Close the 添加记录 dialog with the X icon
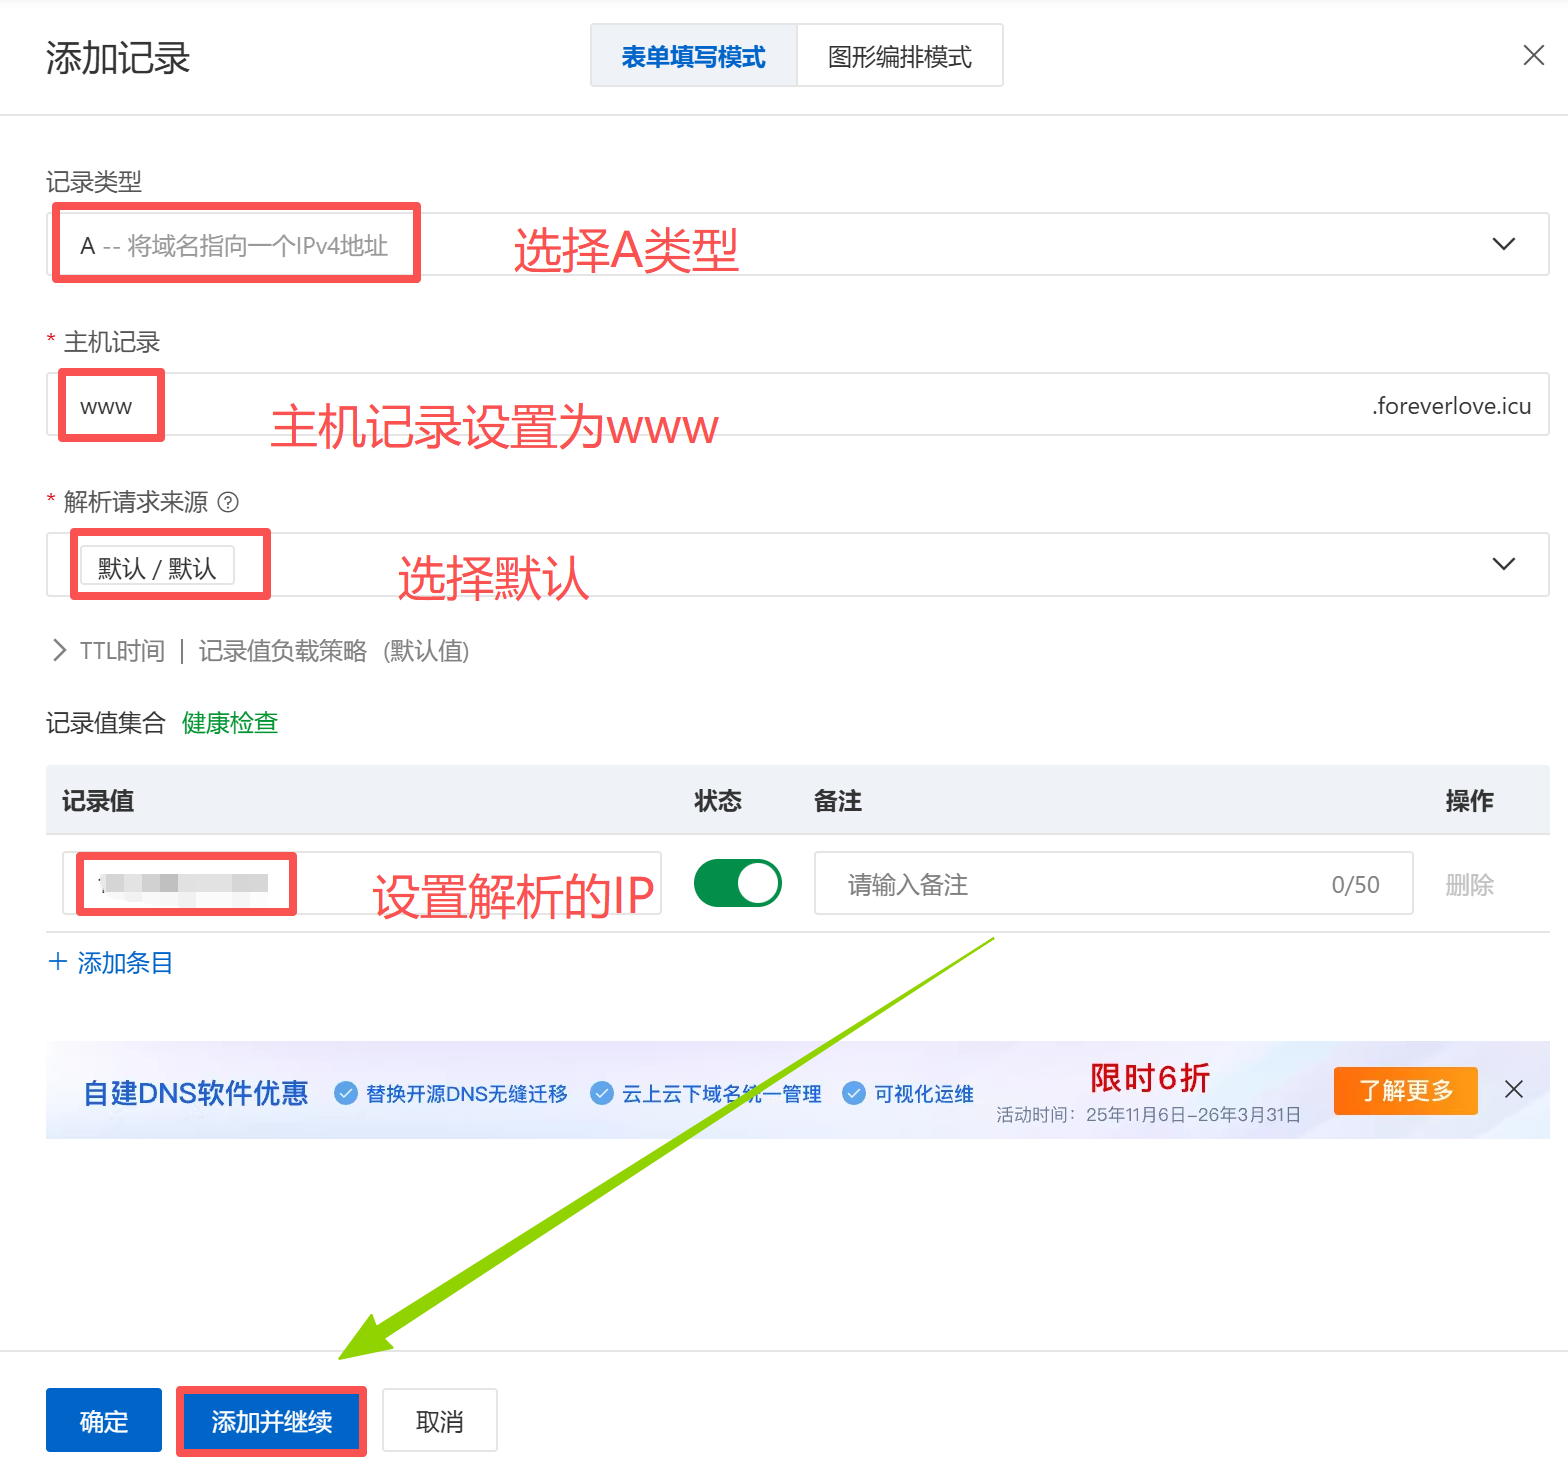 [1533, 55]
